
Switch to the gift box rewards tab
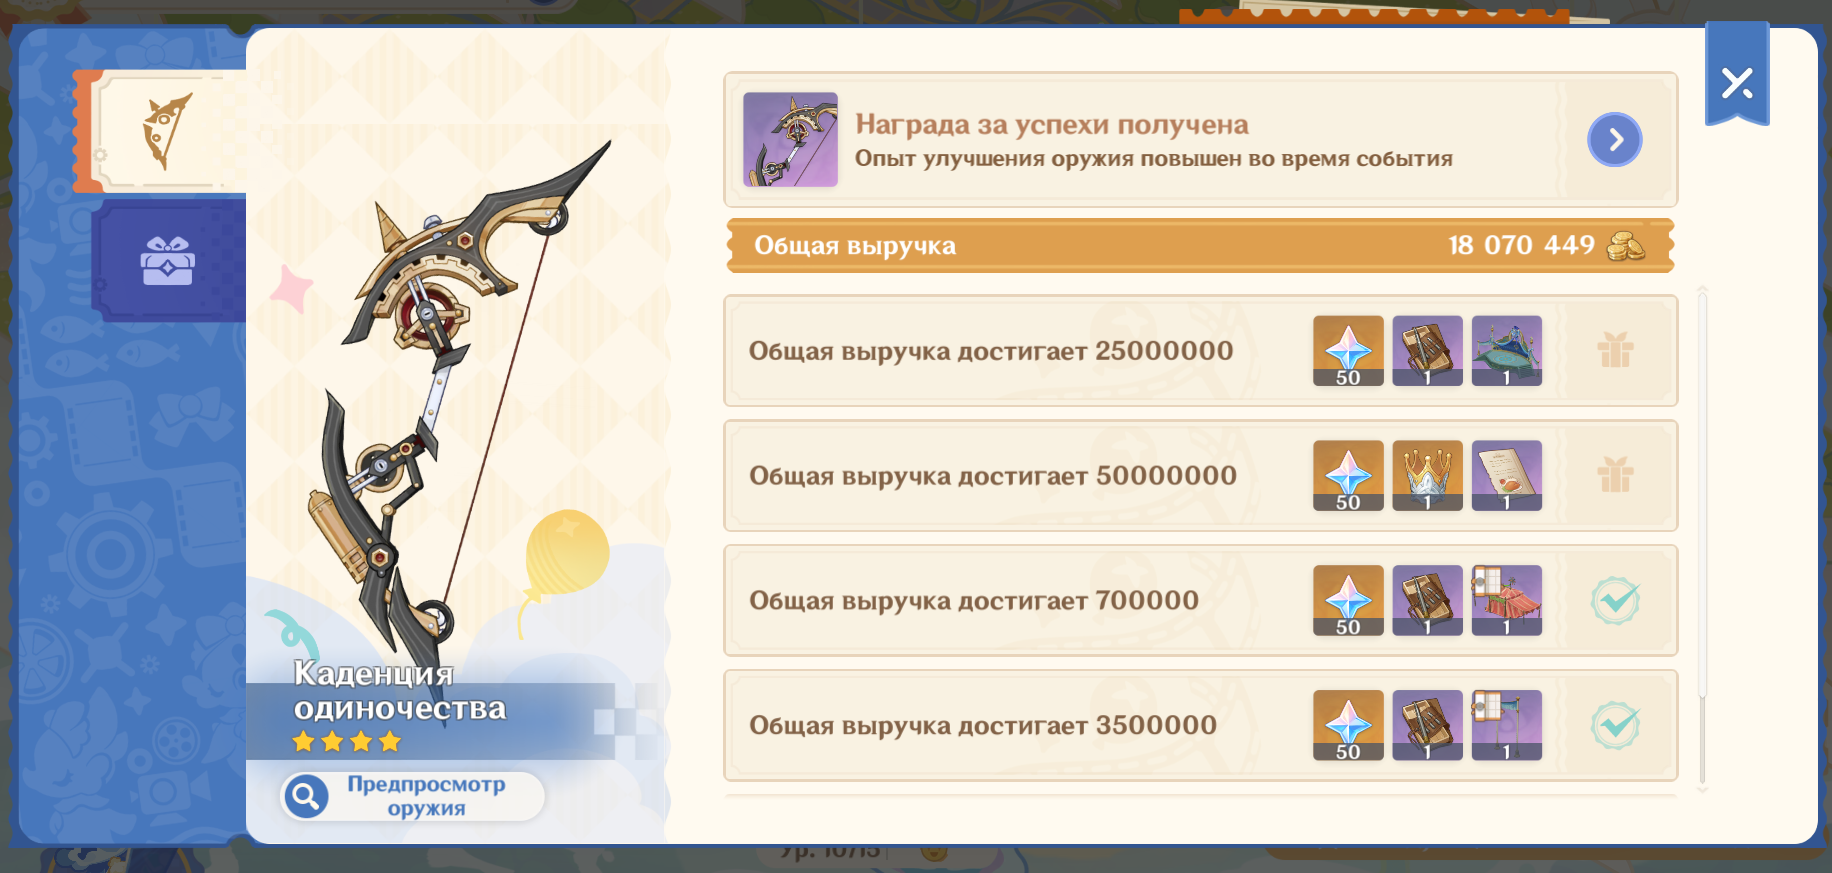click(x=168, y=261)
